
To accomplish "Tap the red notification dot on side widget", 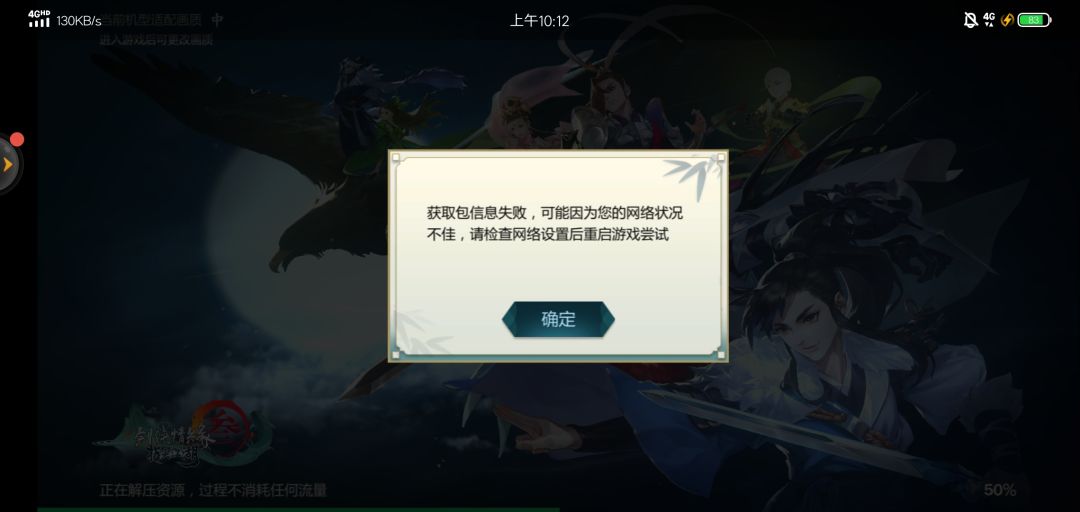I will tap(17, 140).
